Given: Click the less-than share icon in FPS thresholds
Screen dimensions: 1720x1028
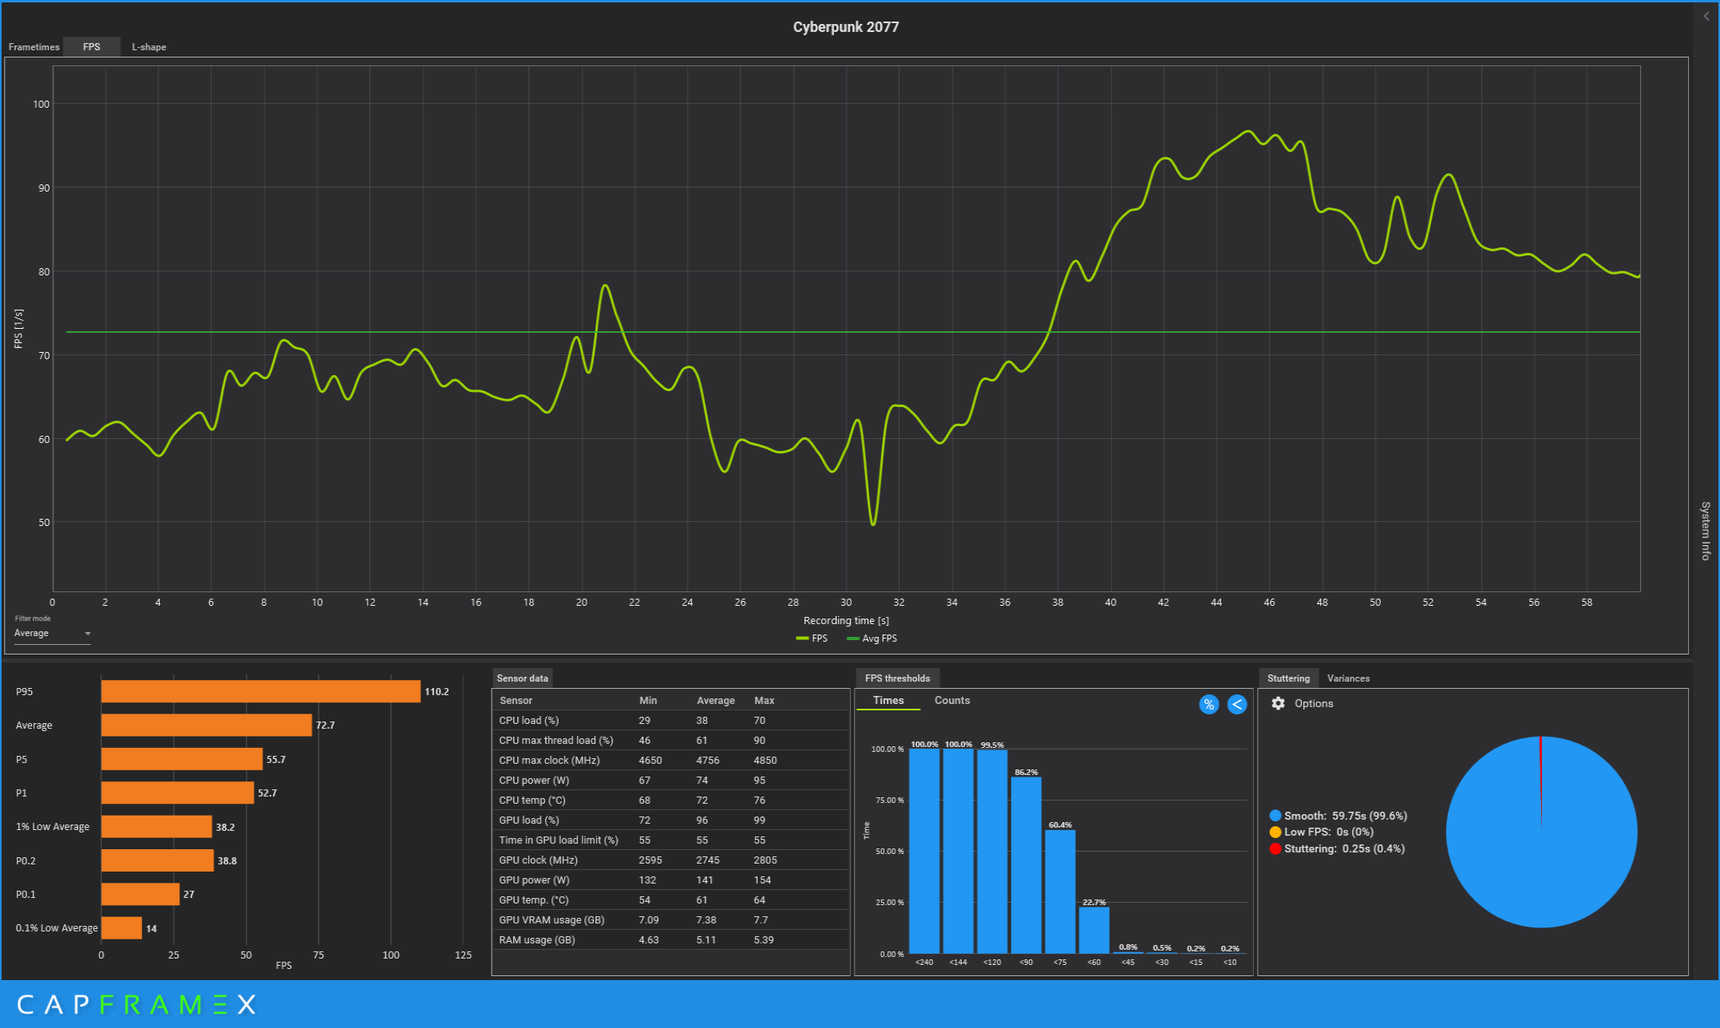Looking at the screenshot, I should (x=1237, y=705).
